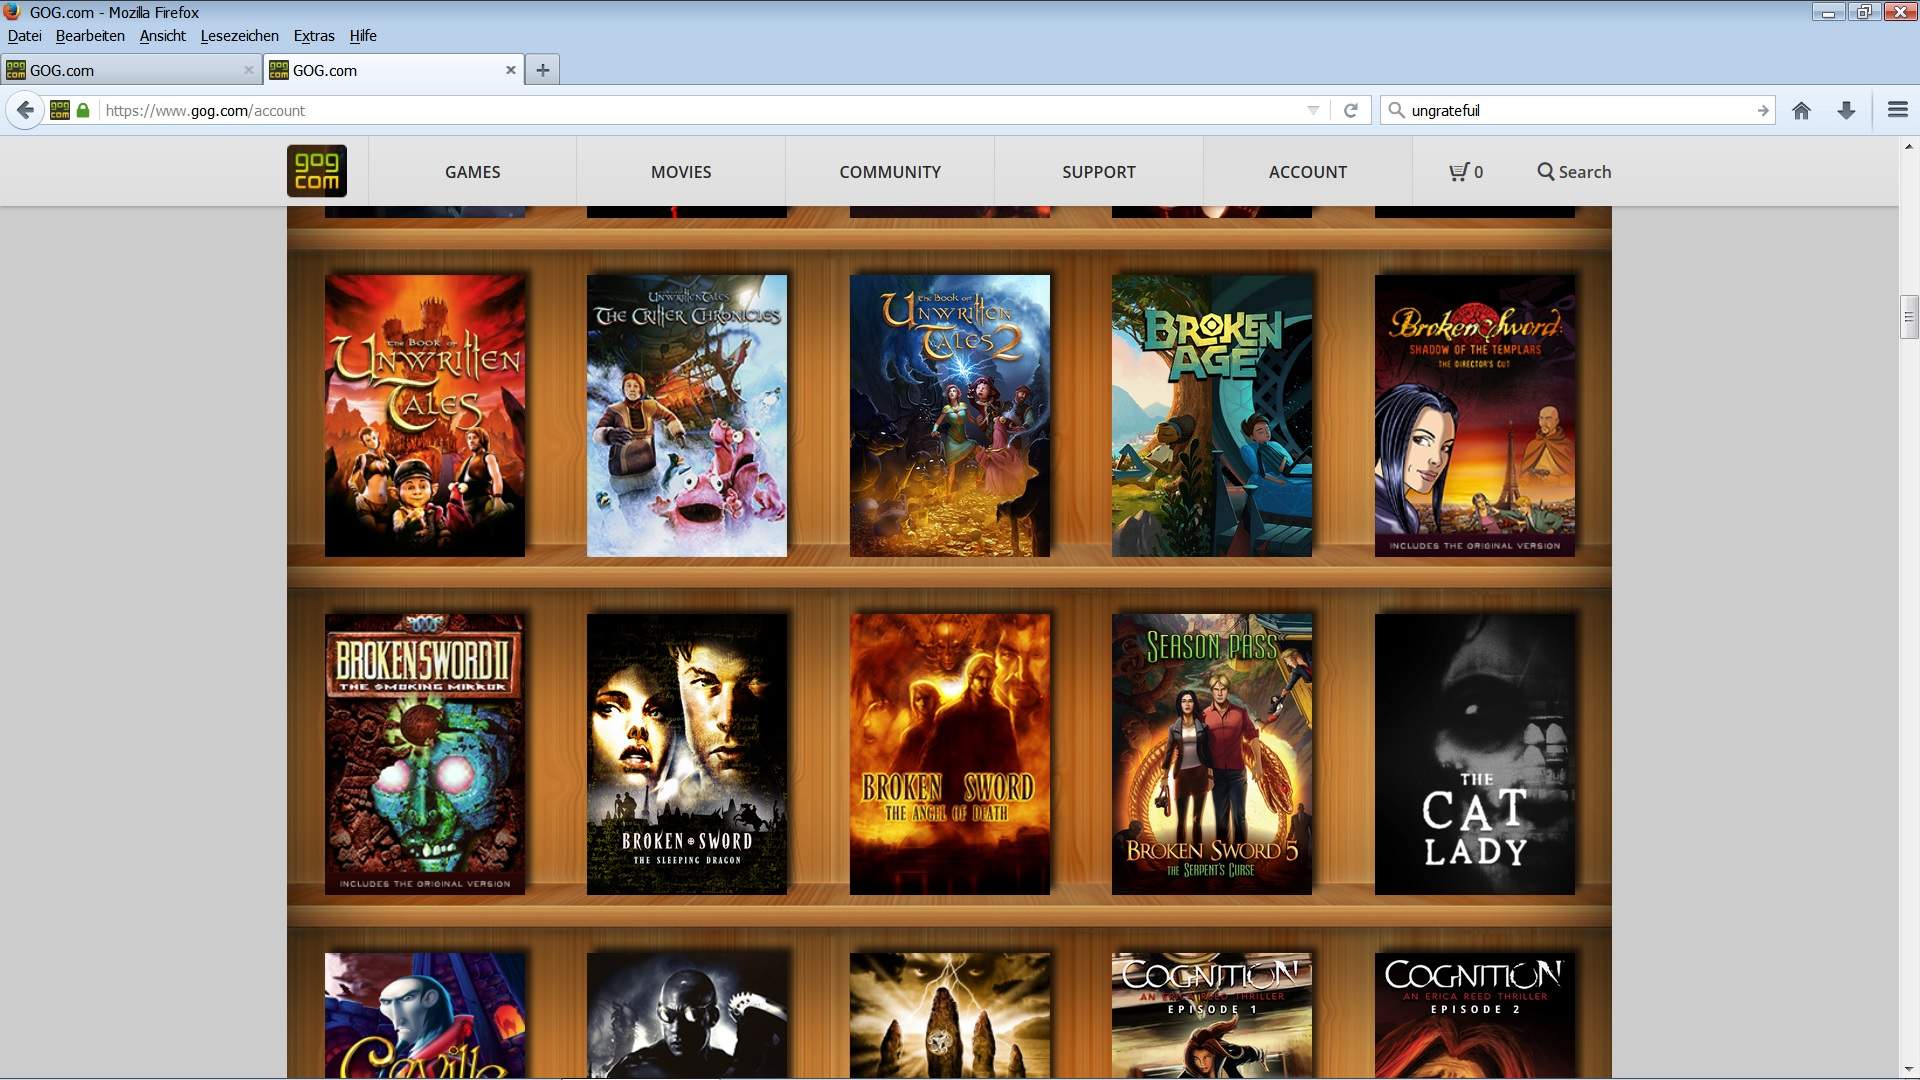Open a new tab with plus button

[x=542, y=70]
